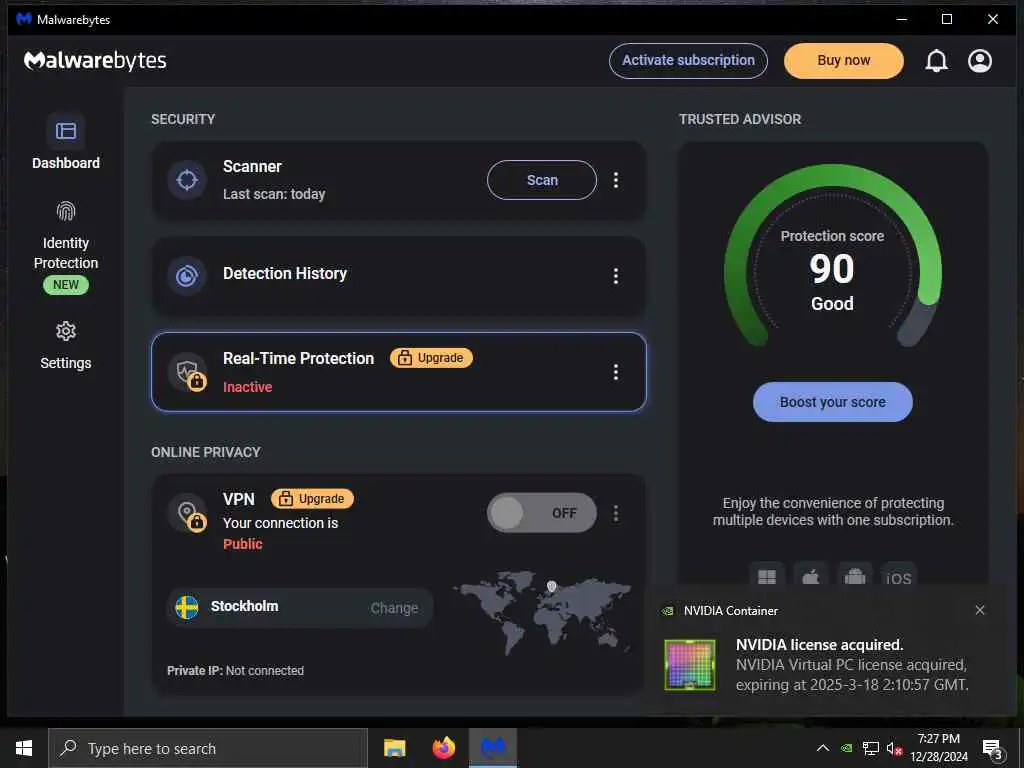This screenshot has width=1024, height=768.
Task: Open the Action Center notifications icon
Action: [993, 748]
